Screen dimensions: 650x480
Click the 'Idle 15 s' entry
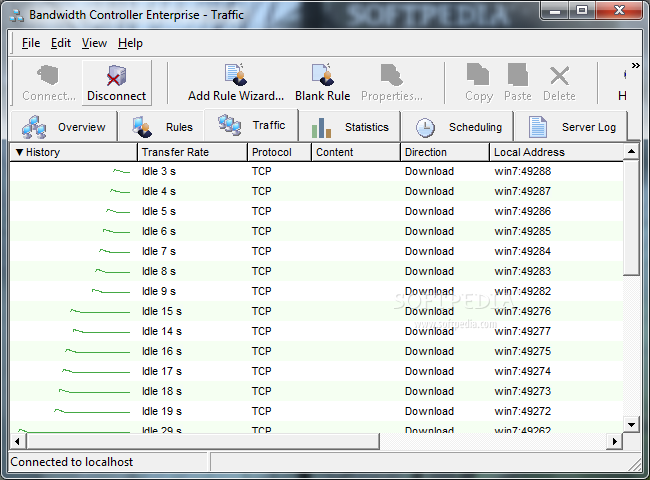click(x=162, y=311)
